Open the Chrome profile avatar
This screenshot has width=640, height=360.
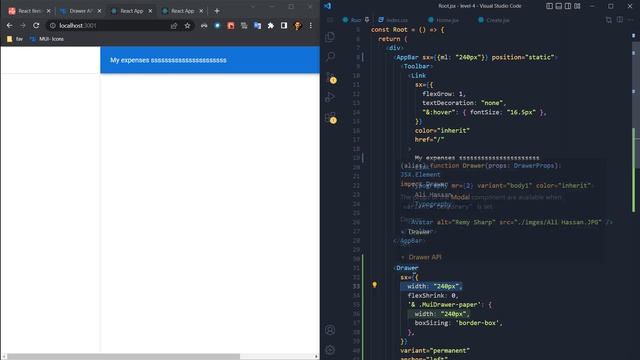tap(298, 25)
